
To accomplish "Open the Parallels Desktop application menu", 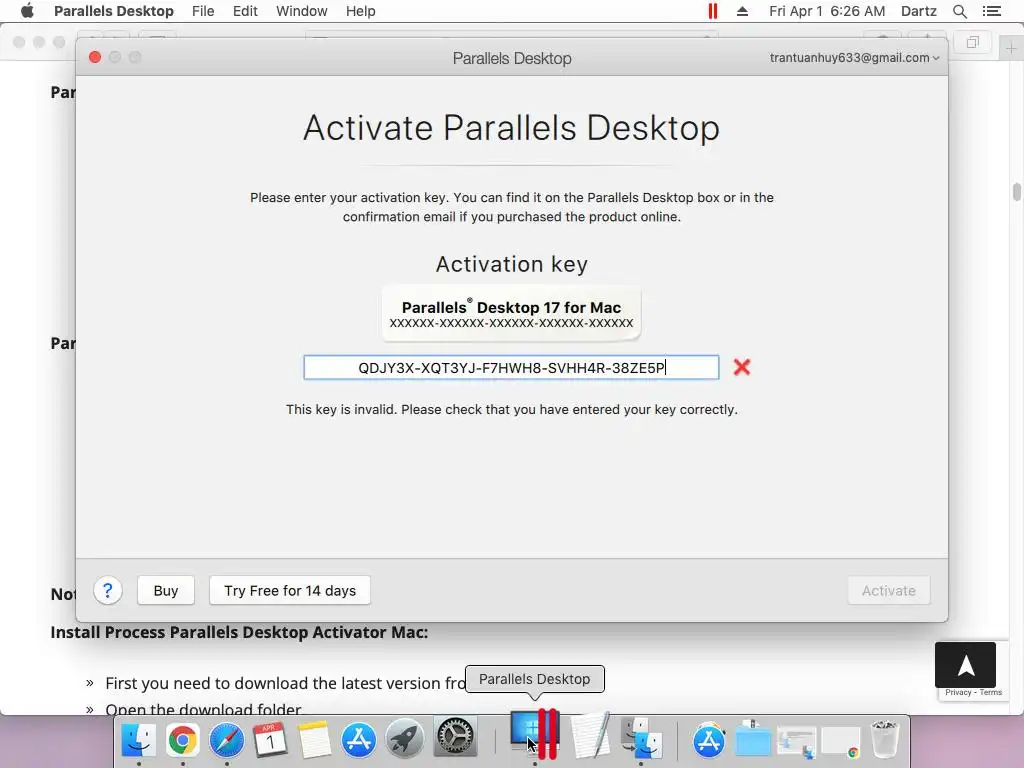I will [x=114, y=11].
